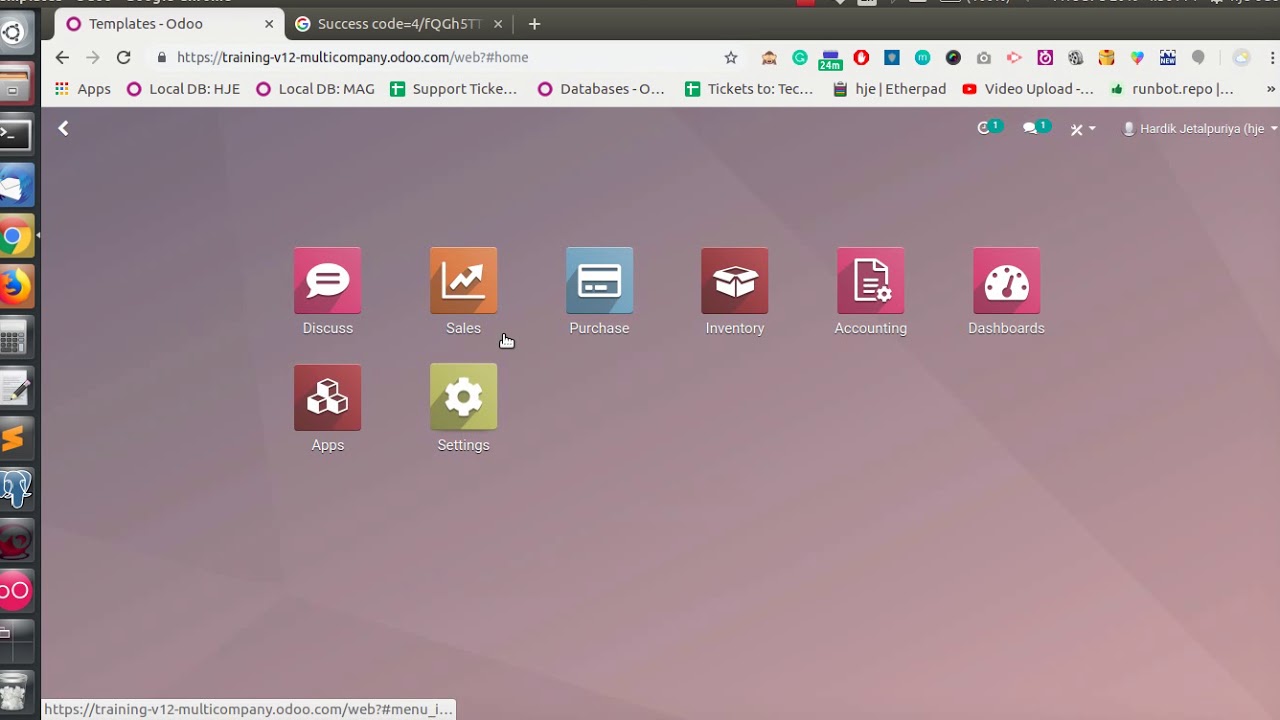The image size is (1280, 720).
Task: Open the text editor from the dock
Action: pos(15,389)
